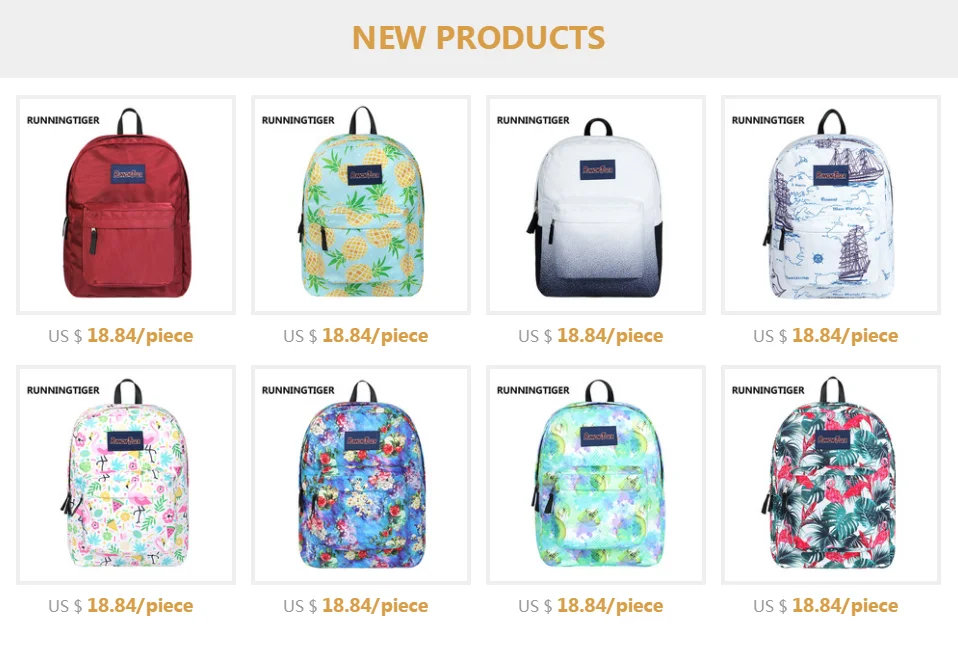The image size is (958, 653).
Task: Open the pink flamingo fruit pattern backpack
Action: tap(126, 475)
